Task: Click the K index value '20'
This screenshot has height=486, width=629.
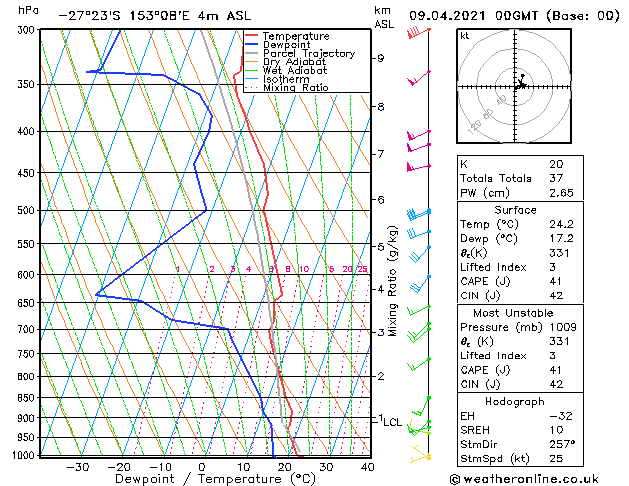Action: pos(556,164)
